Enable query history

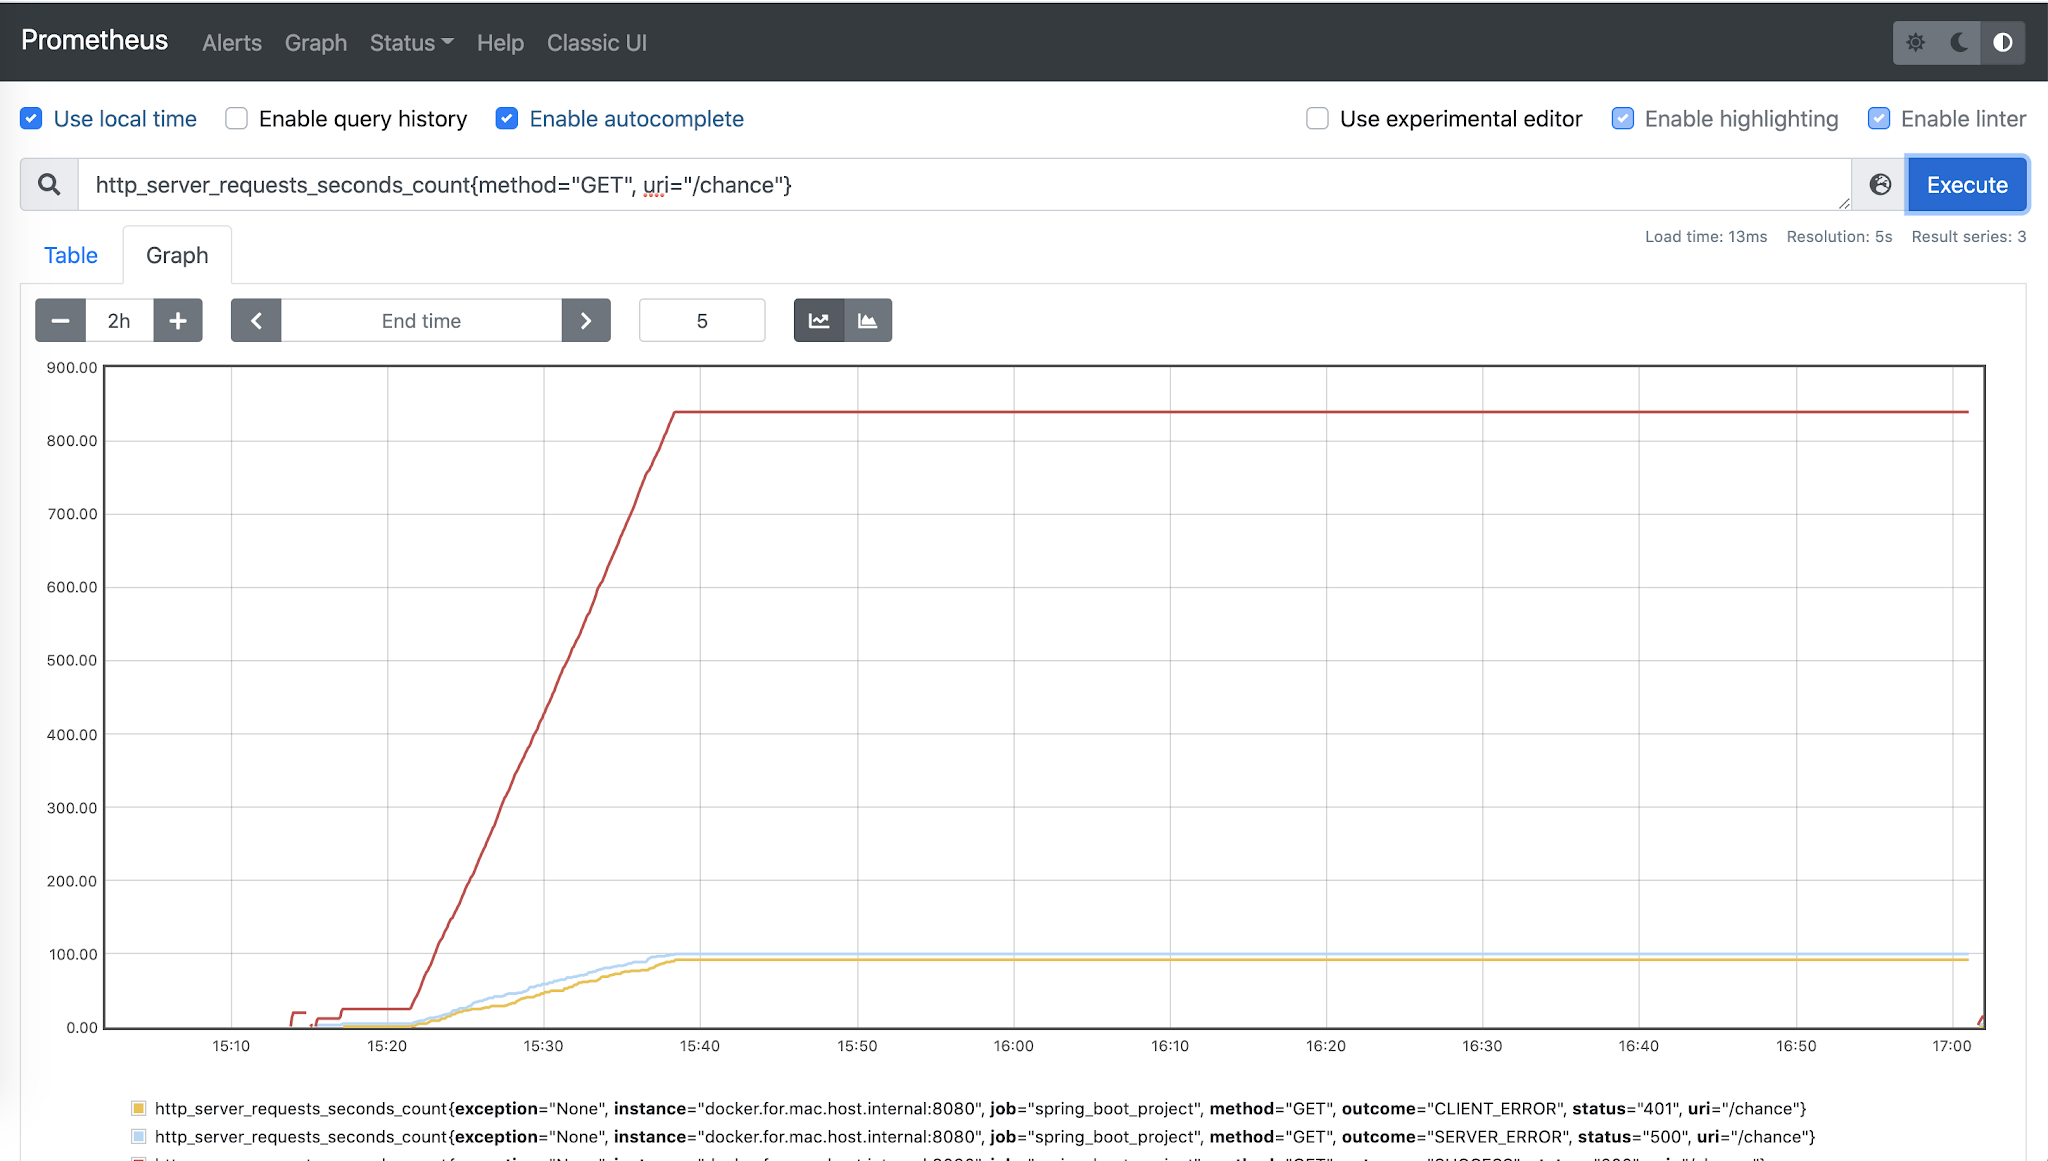(x=236, y=118)
